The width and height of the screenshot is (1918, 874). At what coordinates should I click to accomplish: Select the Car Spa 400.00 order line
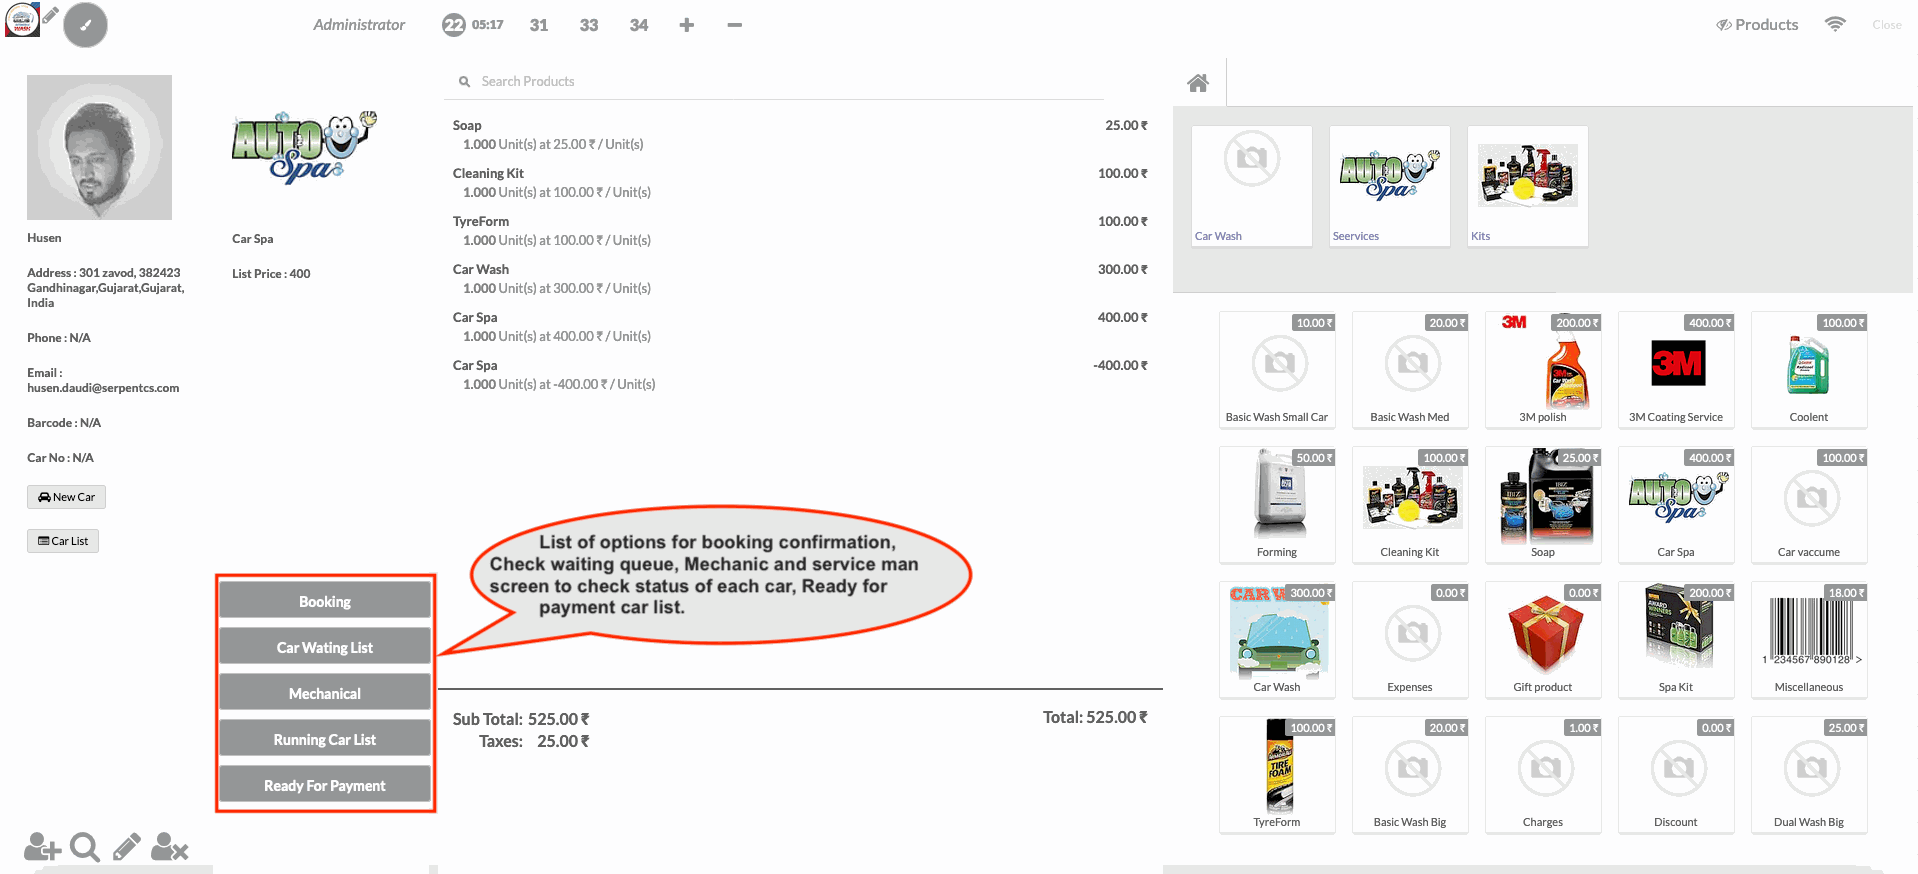click(800, 327)
